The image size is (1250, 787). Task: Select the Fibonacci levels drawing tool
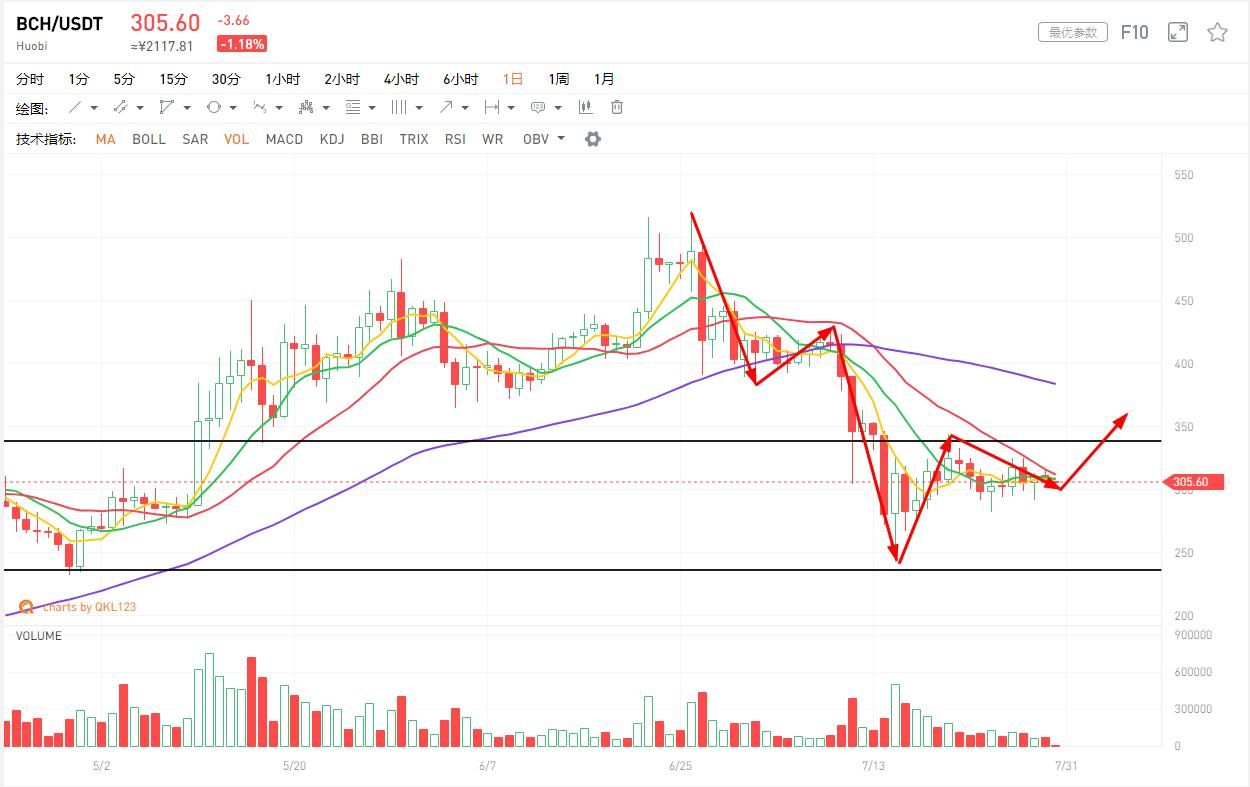[x=352, y=107]
